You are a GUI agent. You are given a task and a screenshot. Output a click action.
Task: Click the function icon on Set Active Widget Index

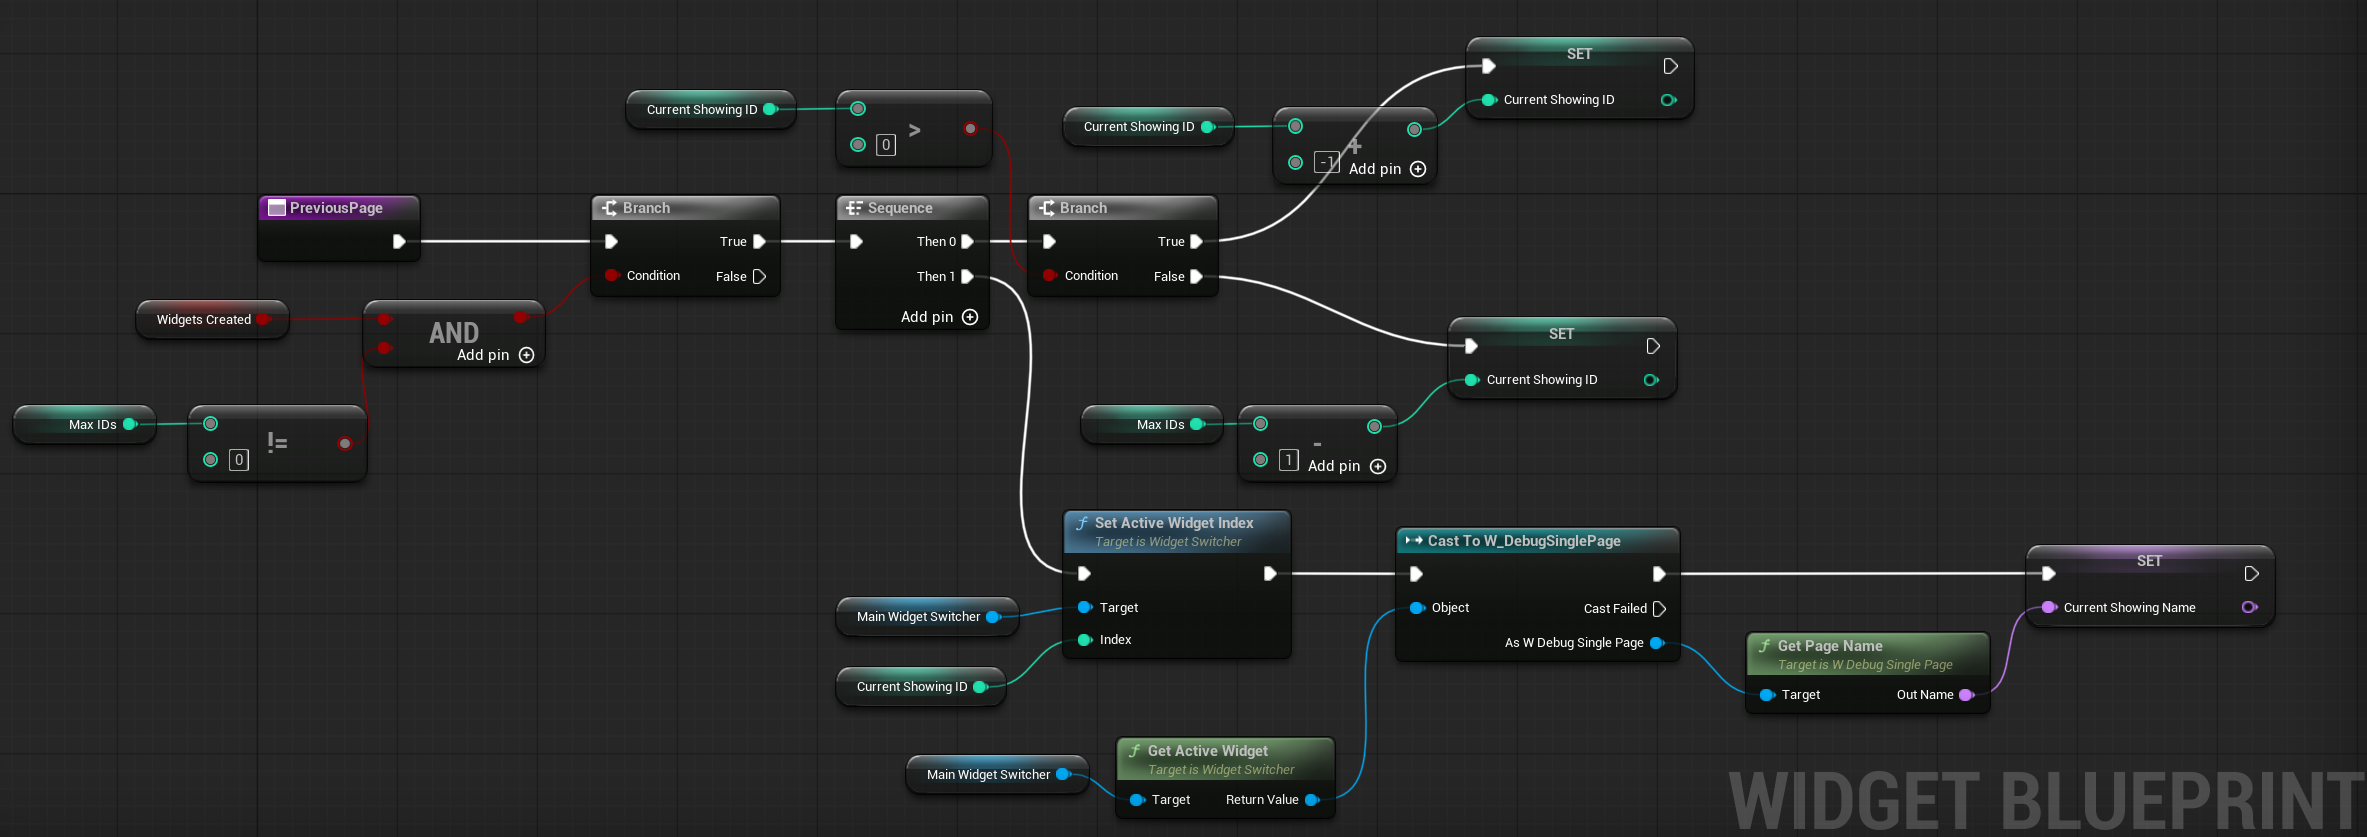point(1081,523)
